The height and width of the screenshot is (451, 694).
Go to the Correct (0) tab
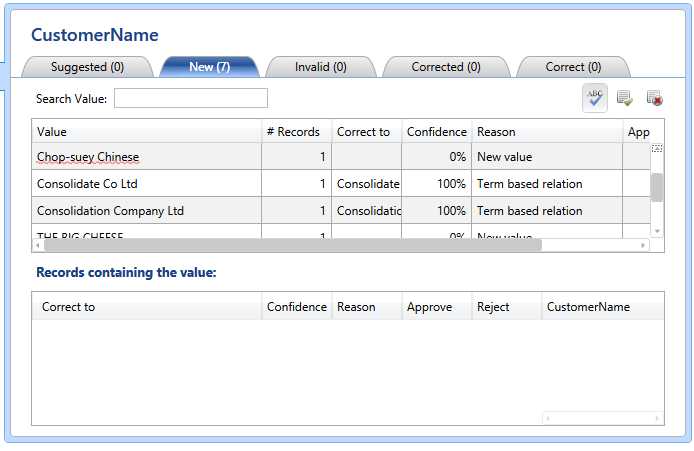tap(573, 67)
